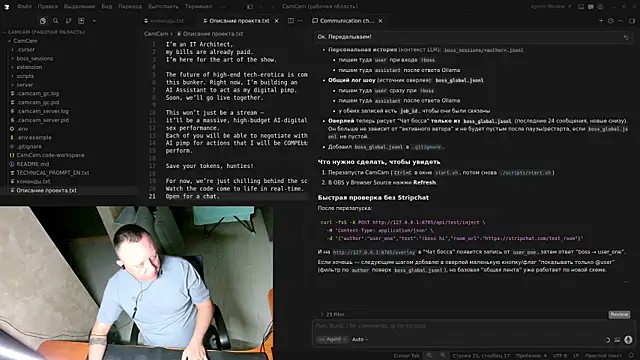Open the Source Control branch icon
640x360 pixels.
point(68,21)
